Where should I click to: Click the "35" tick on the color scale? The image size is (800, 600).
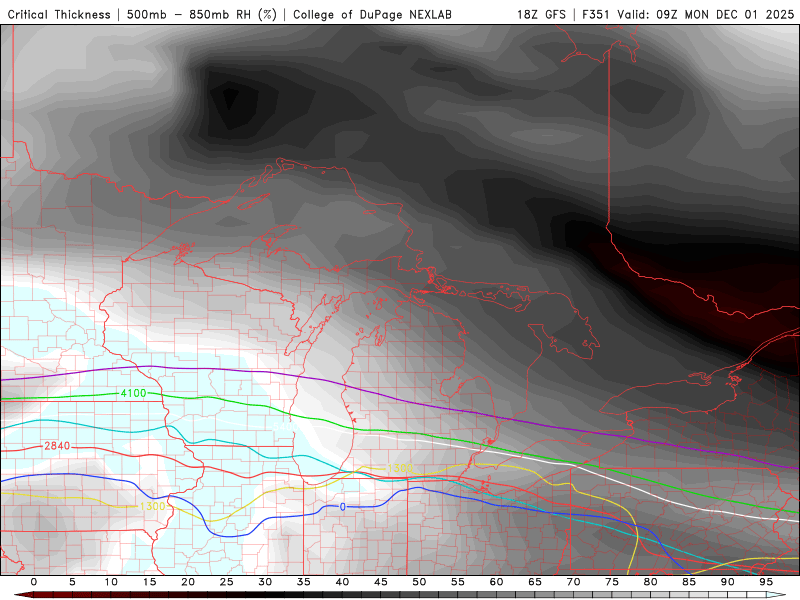304,582
